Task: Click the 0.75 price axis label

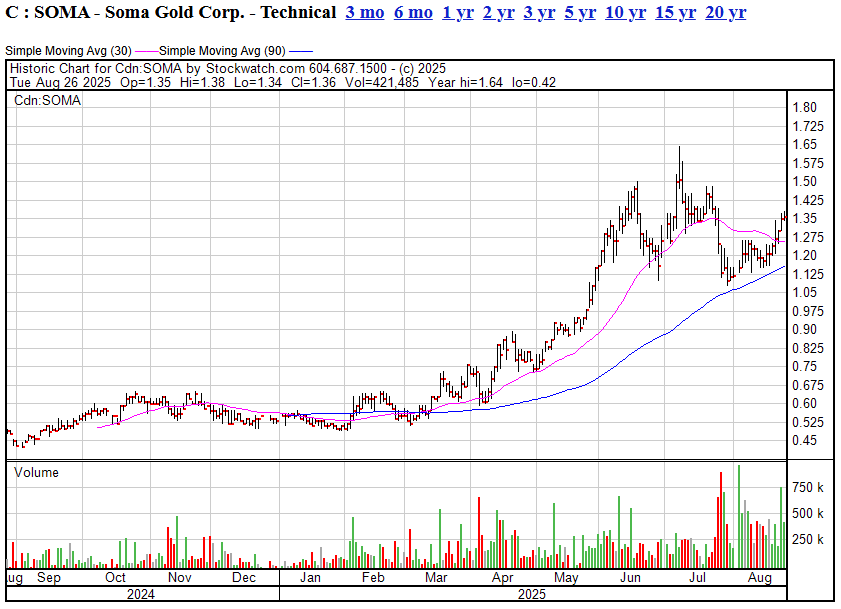Action: (805, 366)
